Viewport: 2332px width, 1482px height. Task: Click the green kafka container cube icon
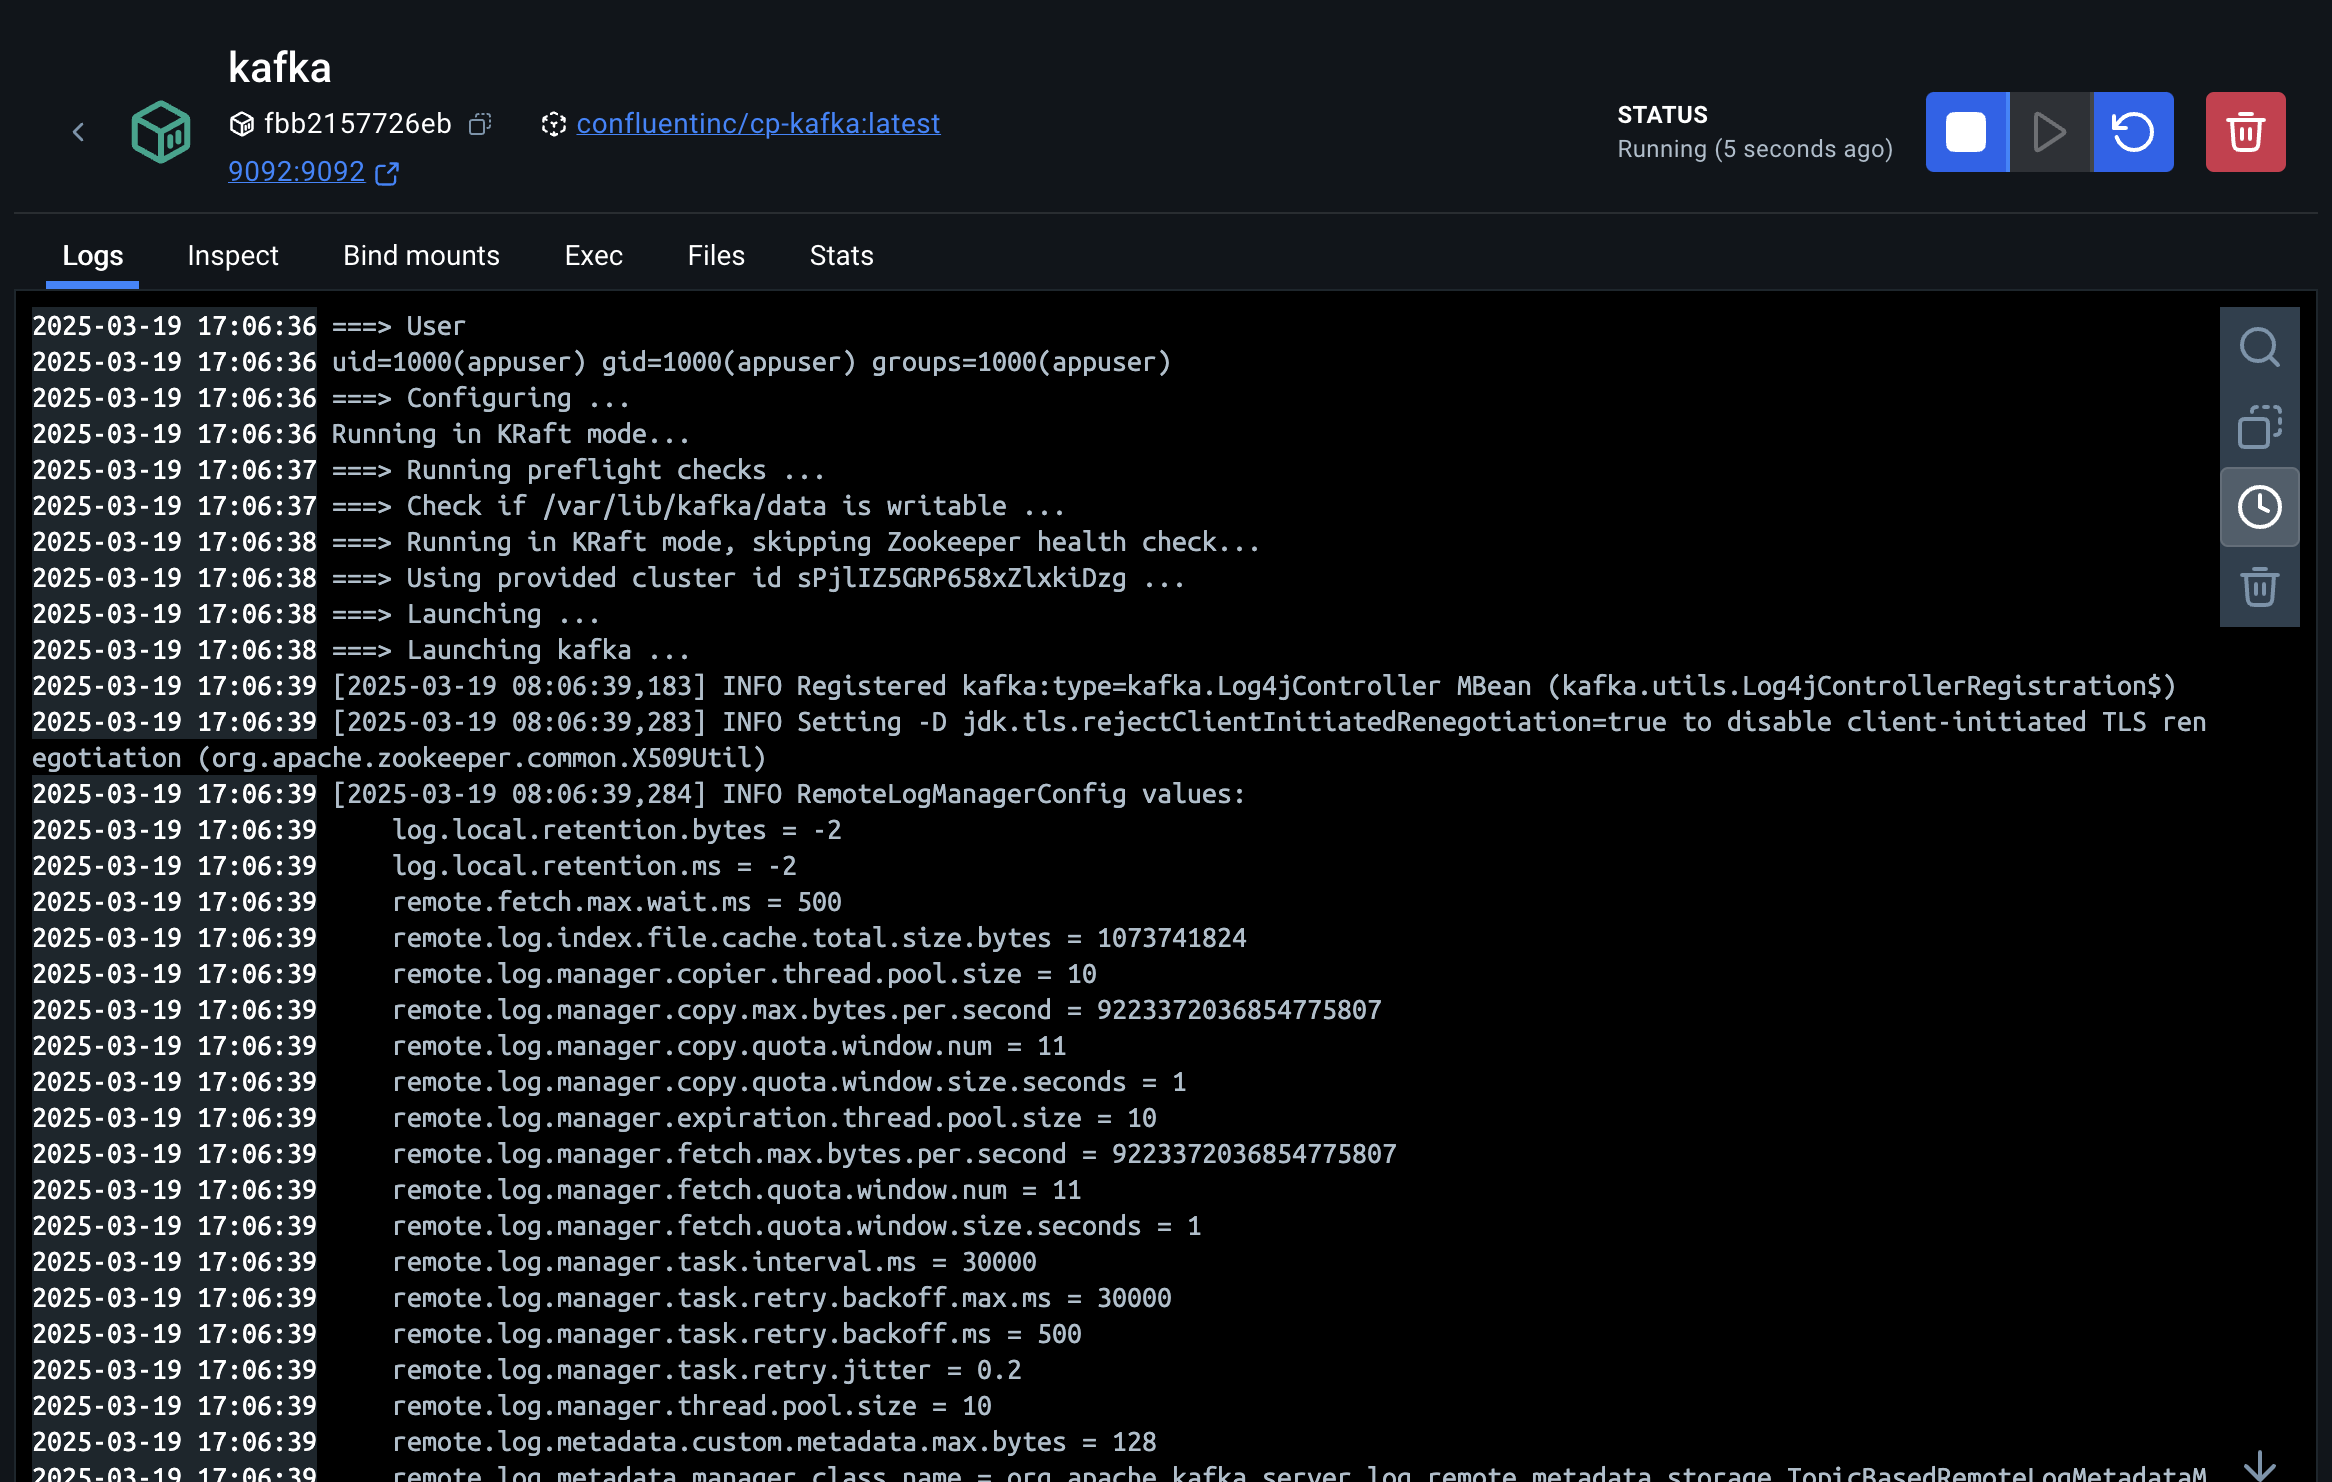tap(161, 131)
